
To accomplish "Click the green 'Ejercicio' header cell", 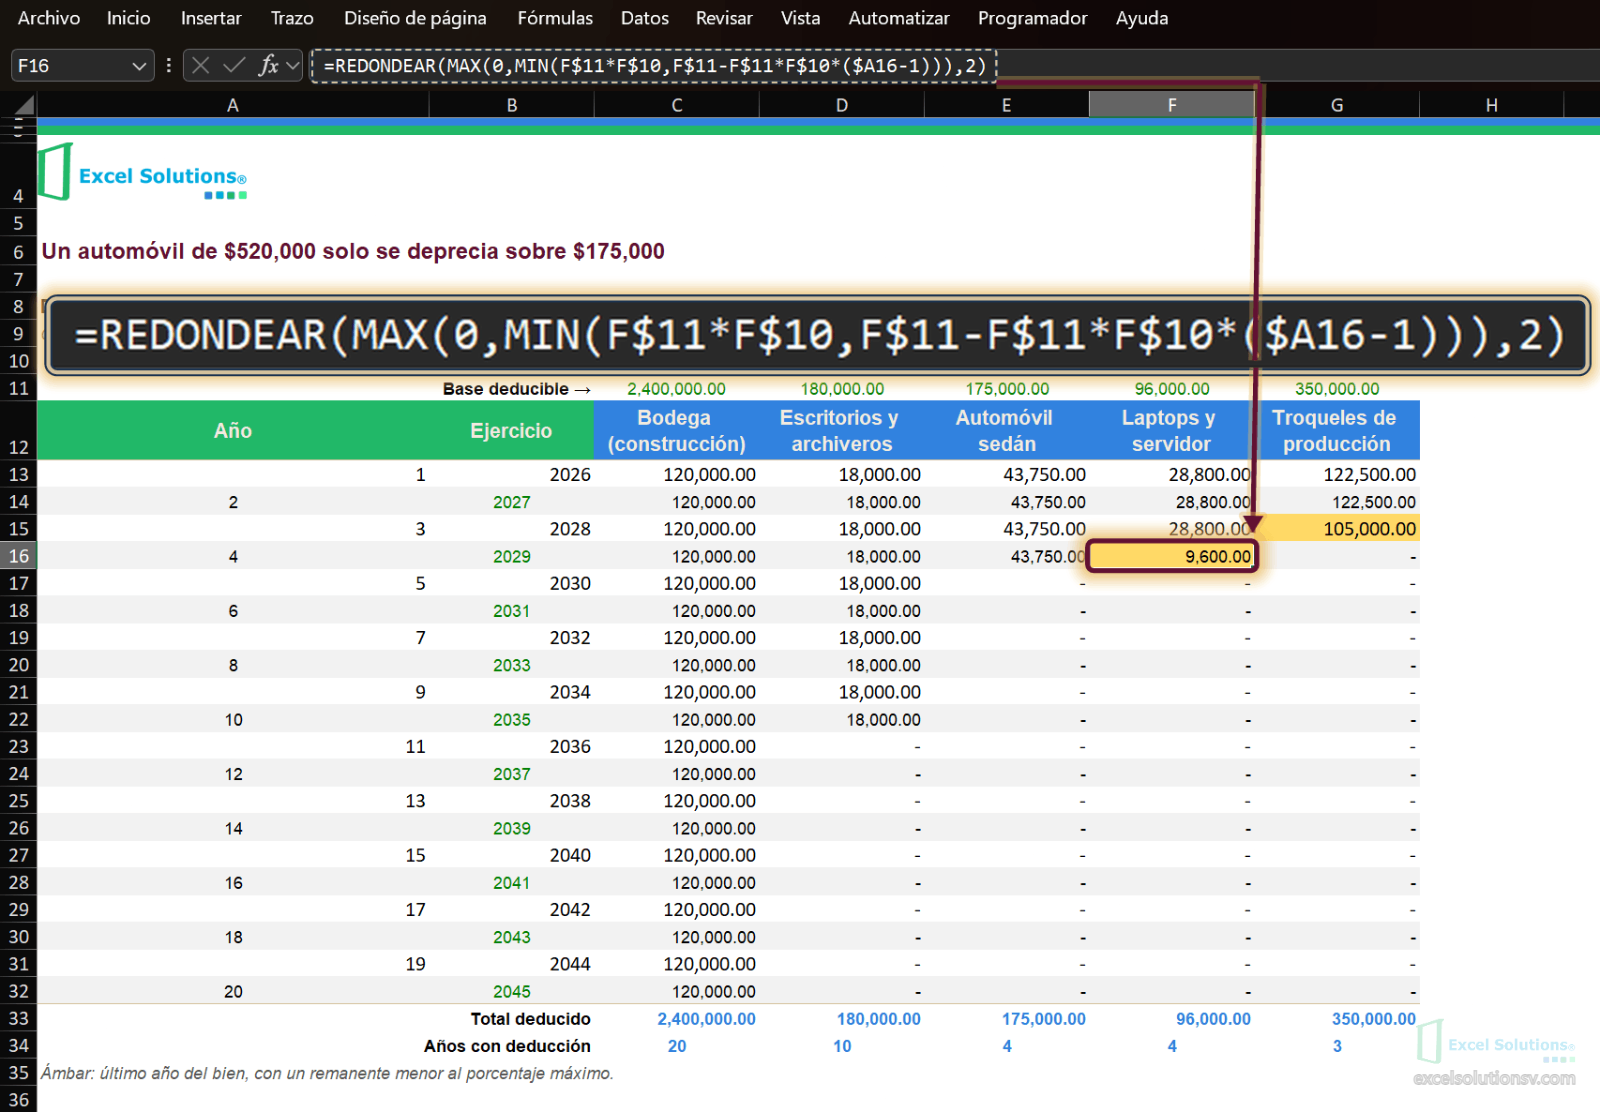I will point(511,431).
